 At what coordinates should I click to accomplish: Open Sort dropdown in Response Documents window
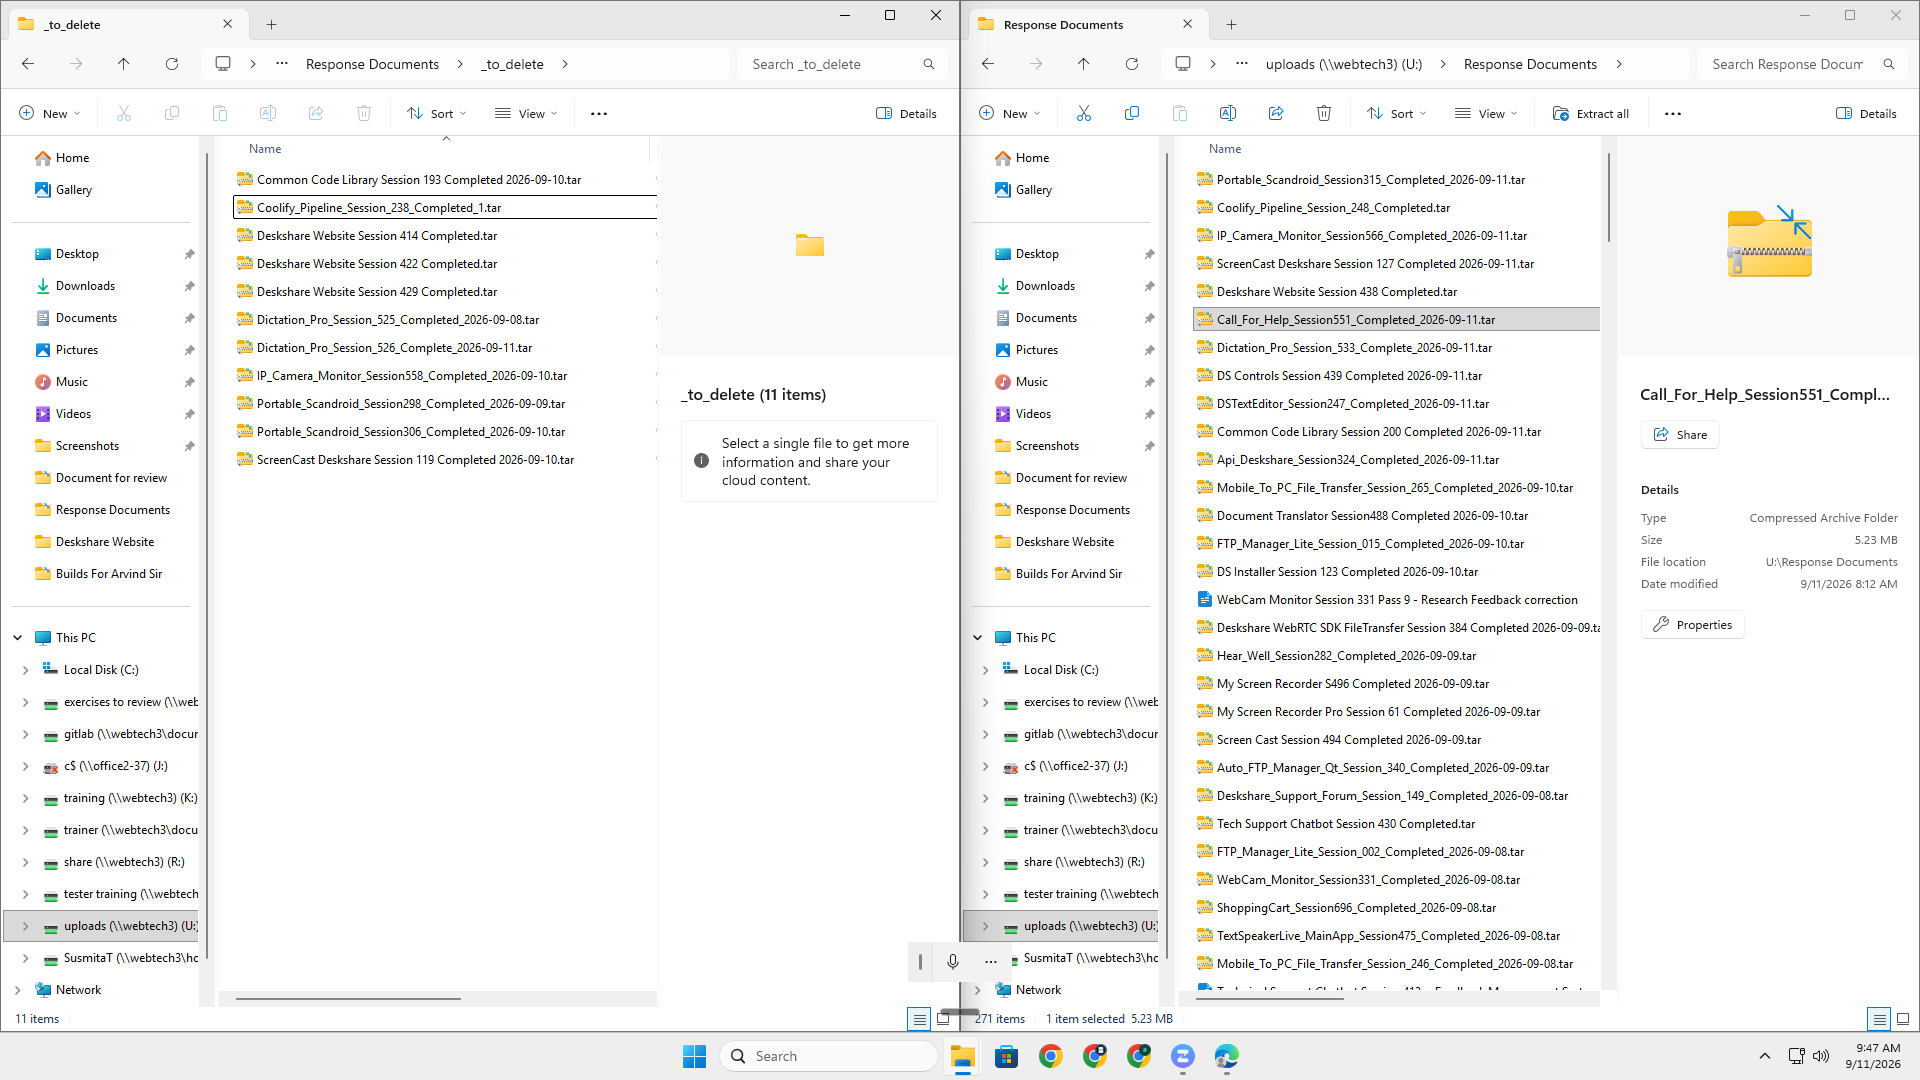pyautogui.click(x=1396, y=113)
